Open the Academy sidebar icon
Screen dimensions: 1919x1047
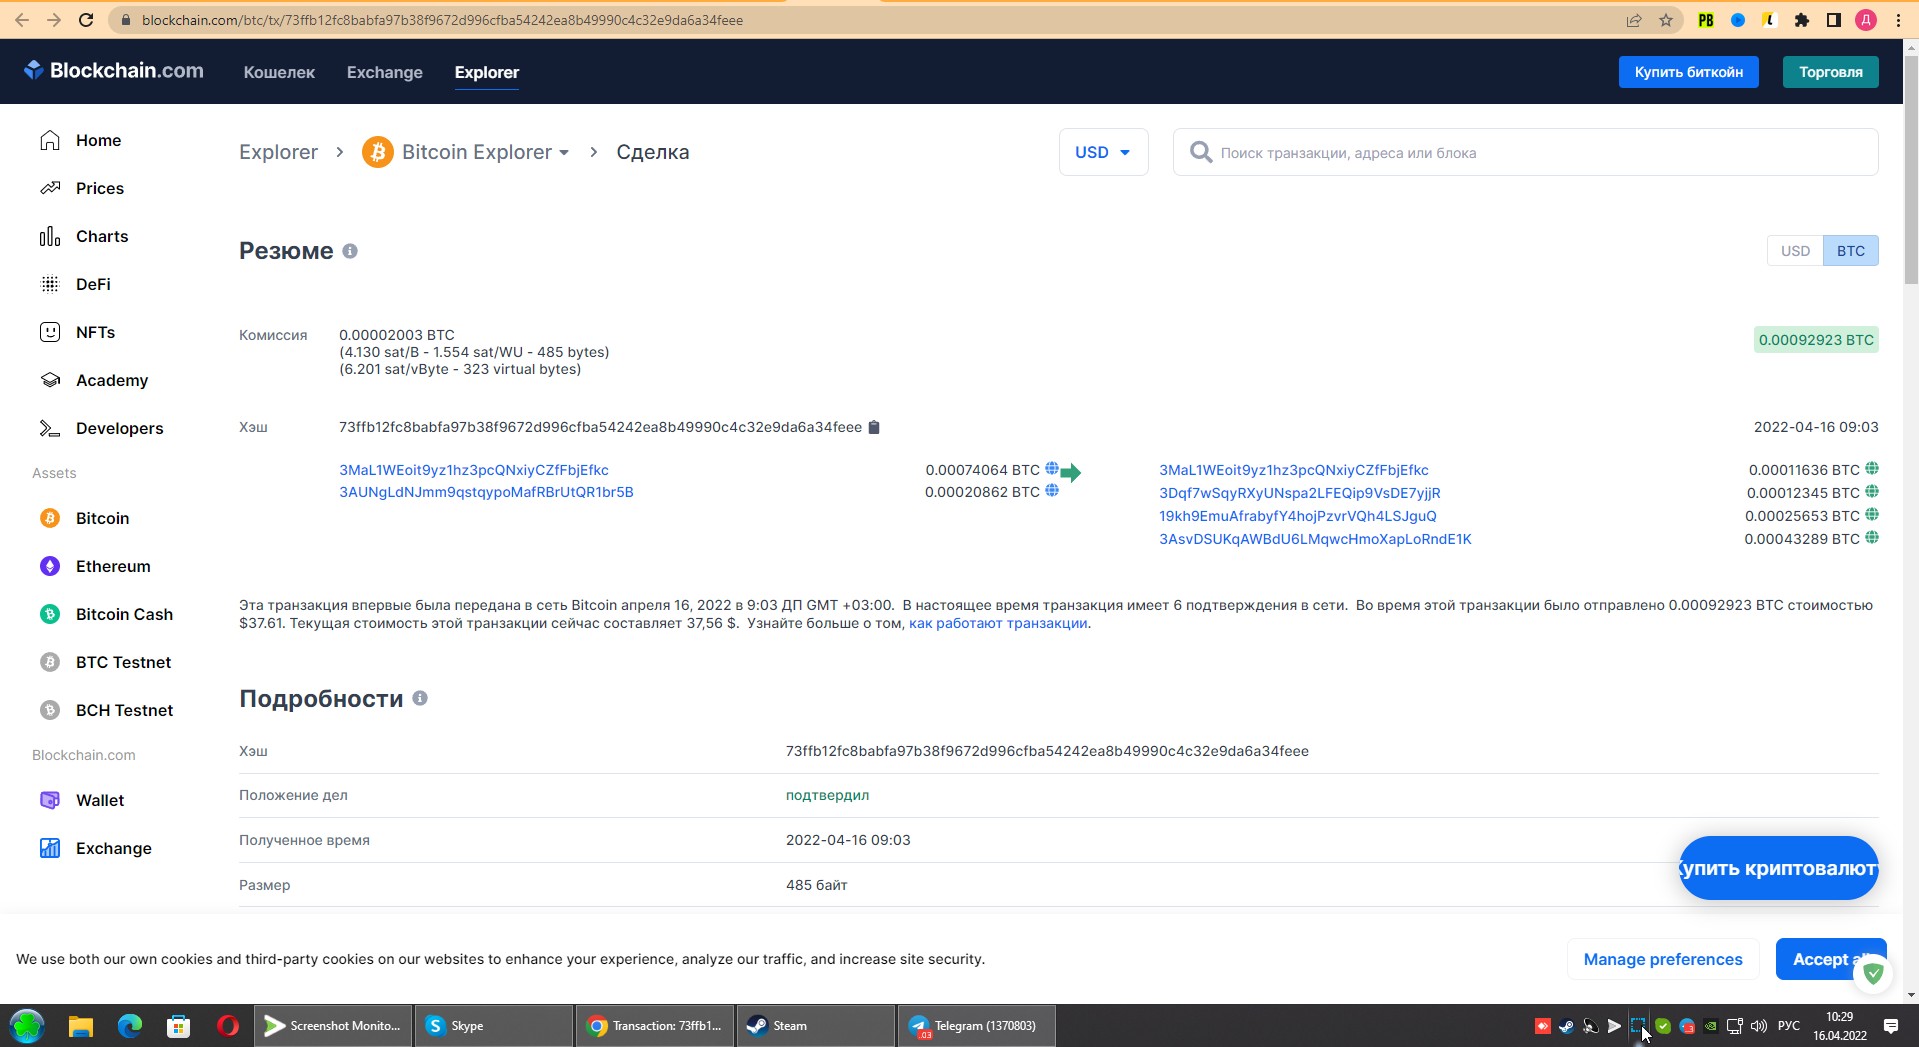[x=50, y=380]
